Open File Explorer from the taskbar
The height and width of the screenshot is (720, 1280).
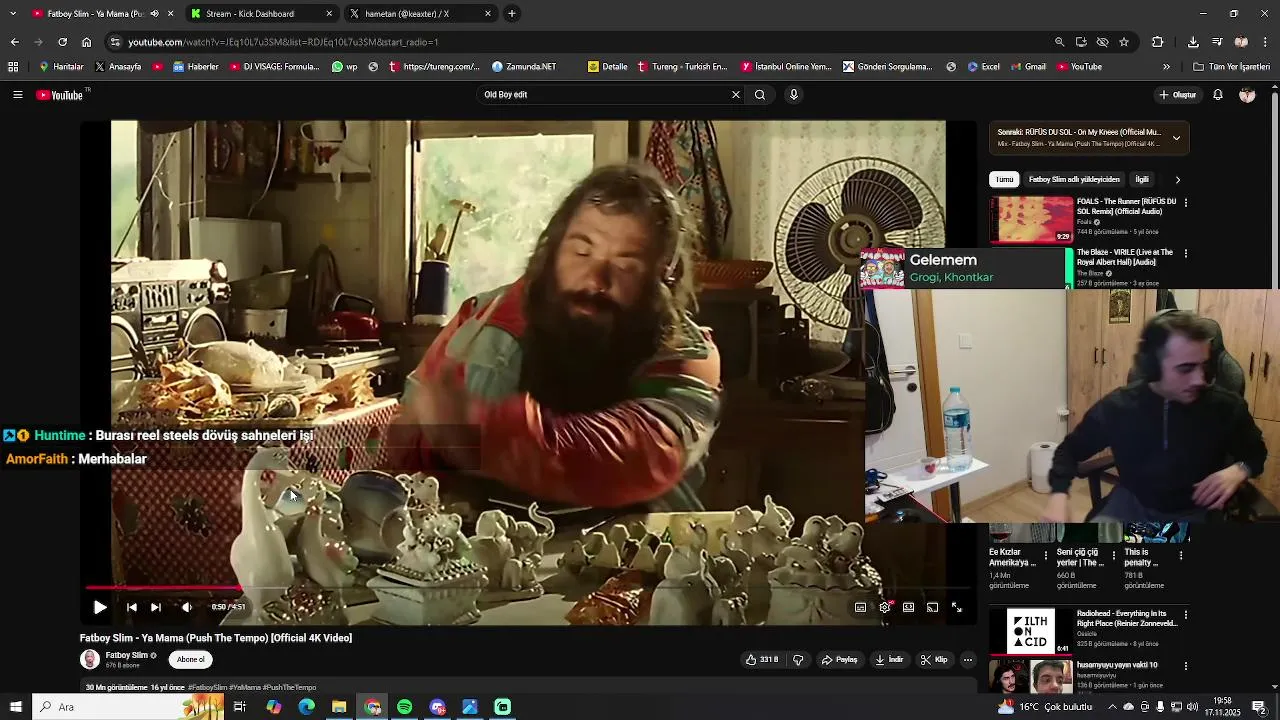point(339,707)
